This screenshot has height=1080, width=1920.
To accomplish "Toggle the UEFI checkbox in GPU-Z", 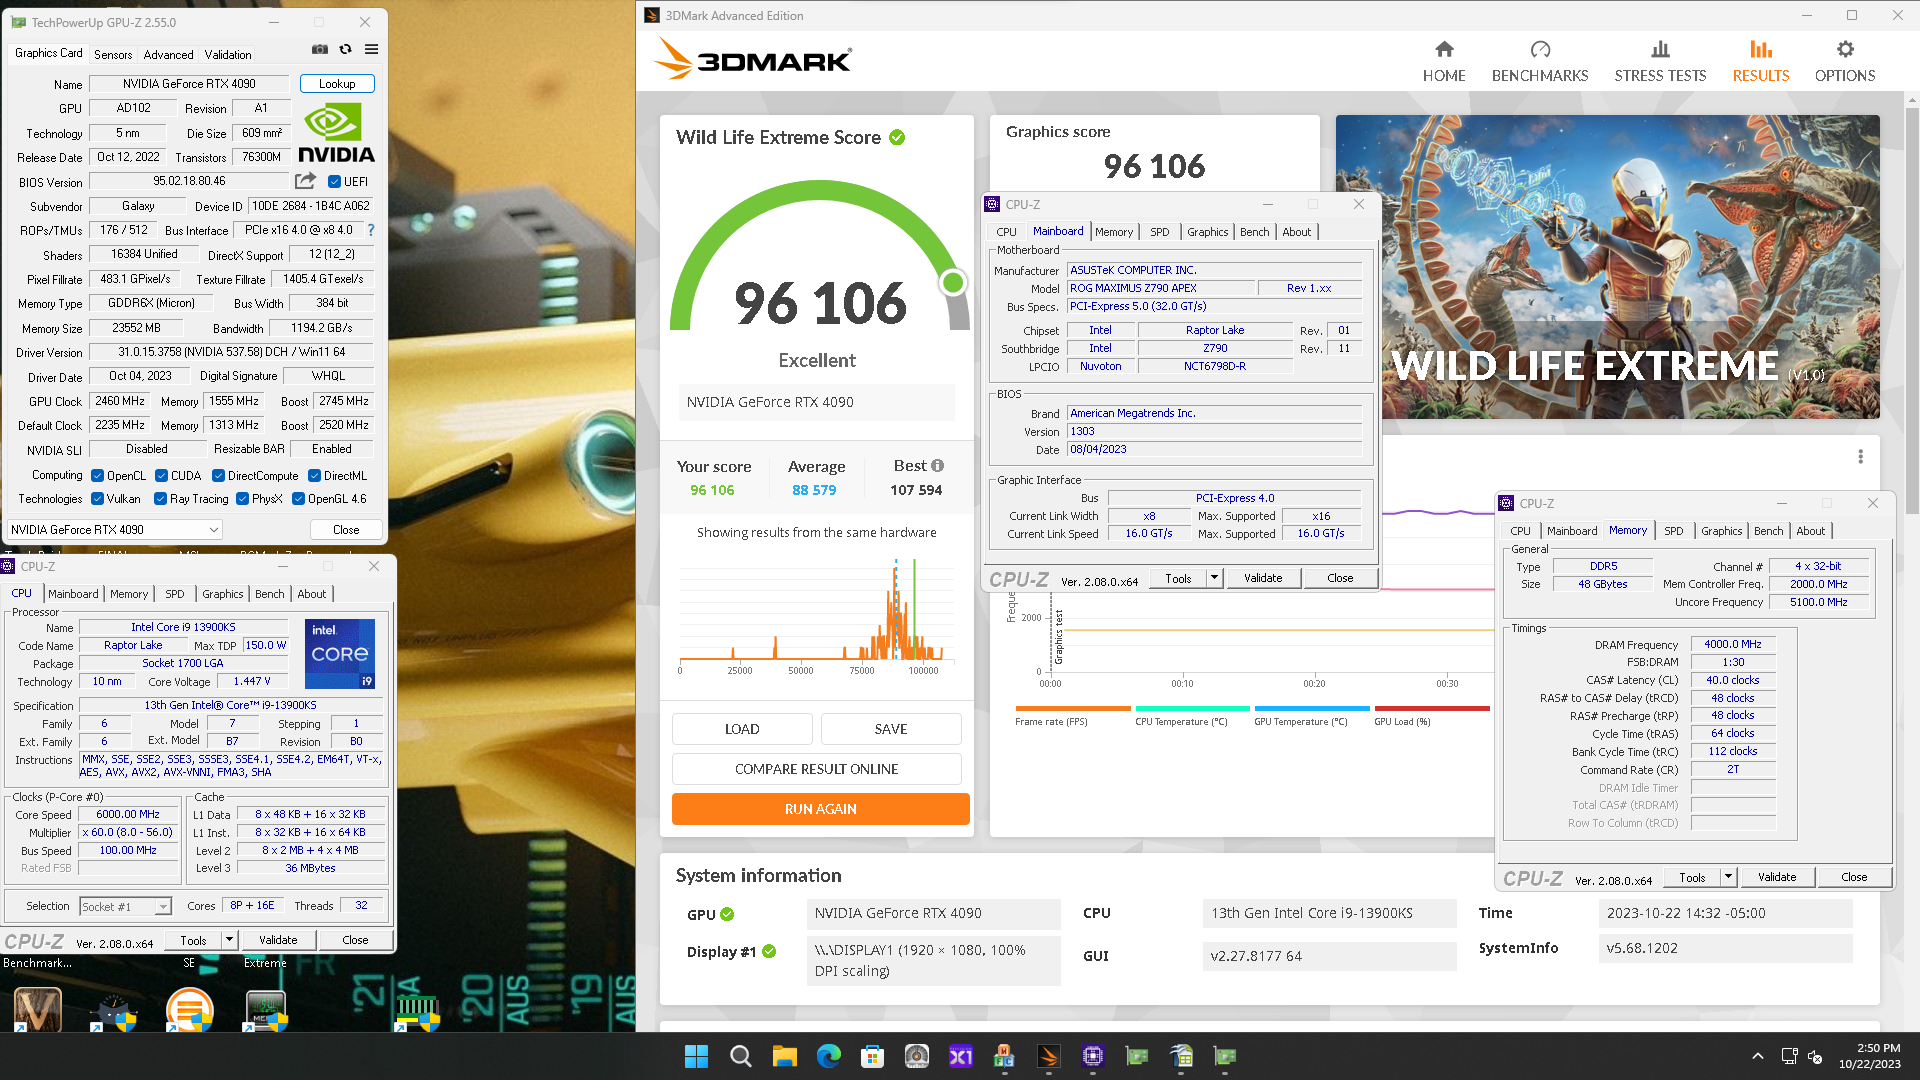I will [x=335, y=182].
